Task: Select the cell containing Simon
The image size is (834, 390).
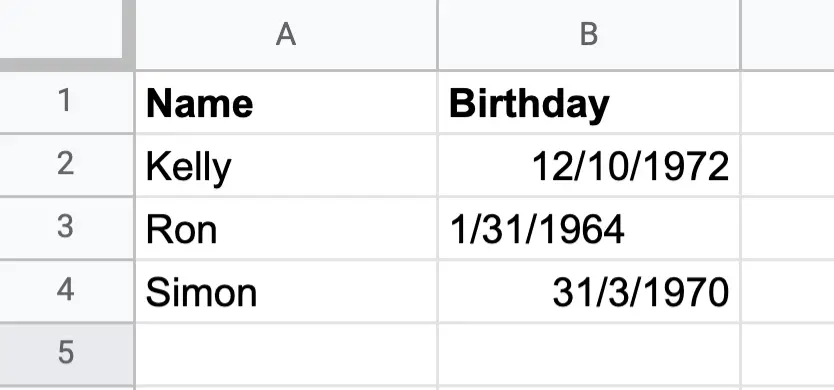Action: click(286, 291)
